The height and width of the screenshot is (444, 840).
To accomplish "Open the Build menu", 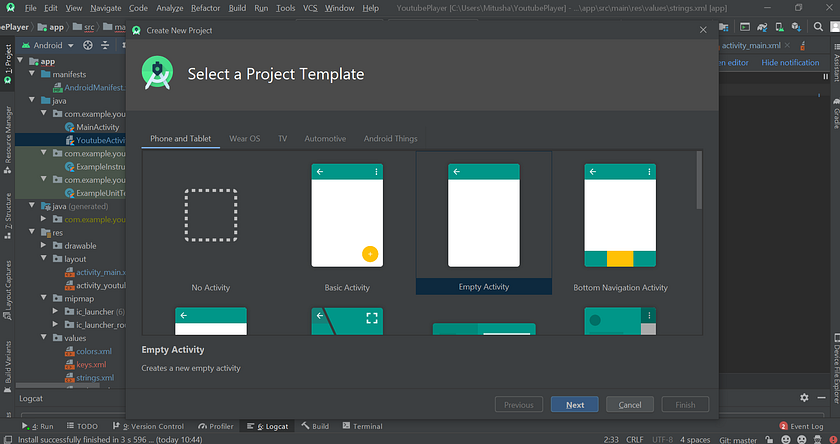I will point(237,8).
